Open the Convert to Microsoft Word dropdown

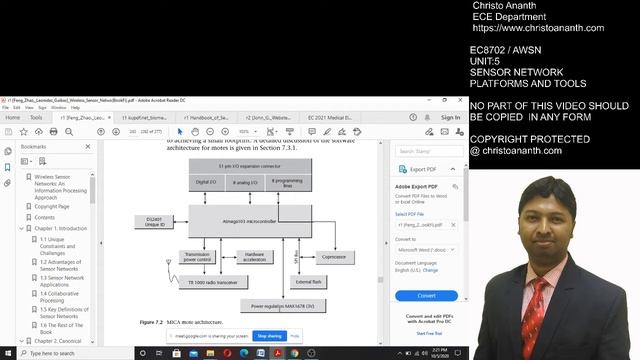pos(426,249)
